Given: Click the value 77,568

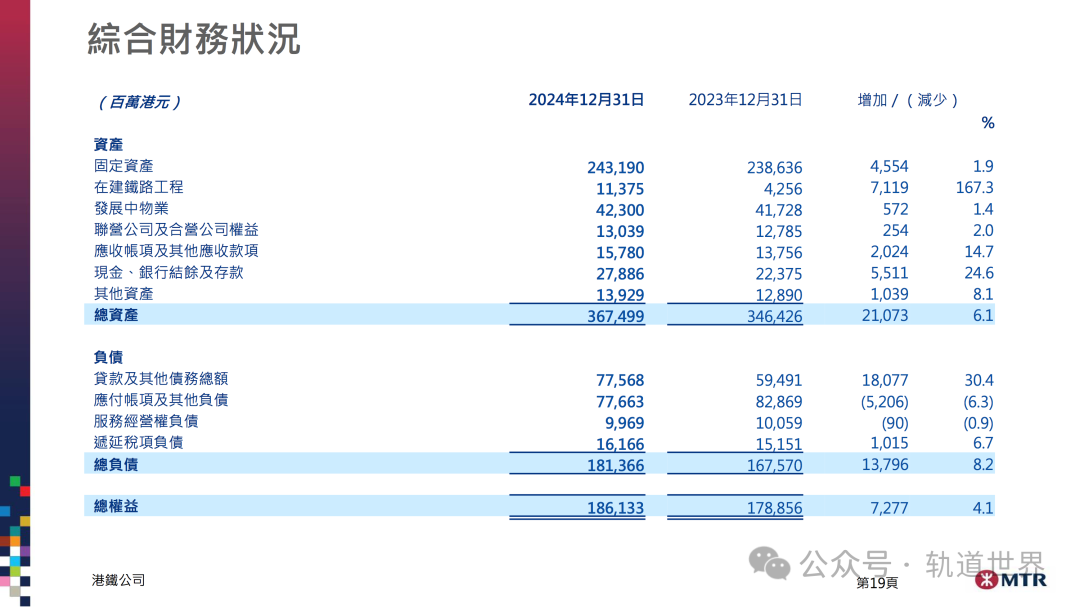Looking at the screenshot, I should tap(620, 380).
